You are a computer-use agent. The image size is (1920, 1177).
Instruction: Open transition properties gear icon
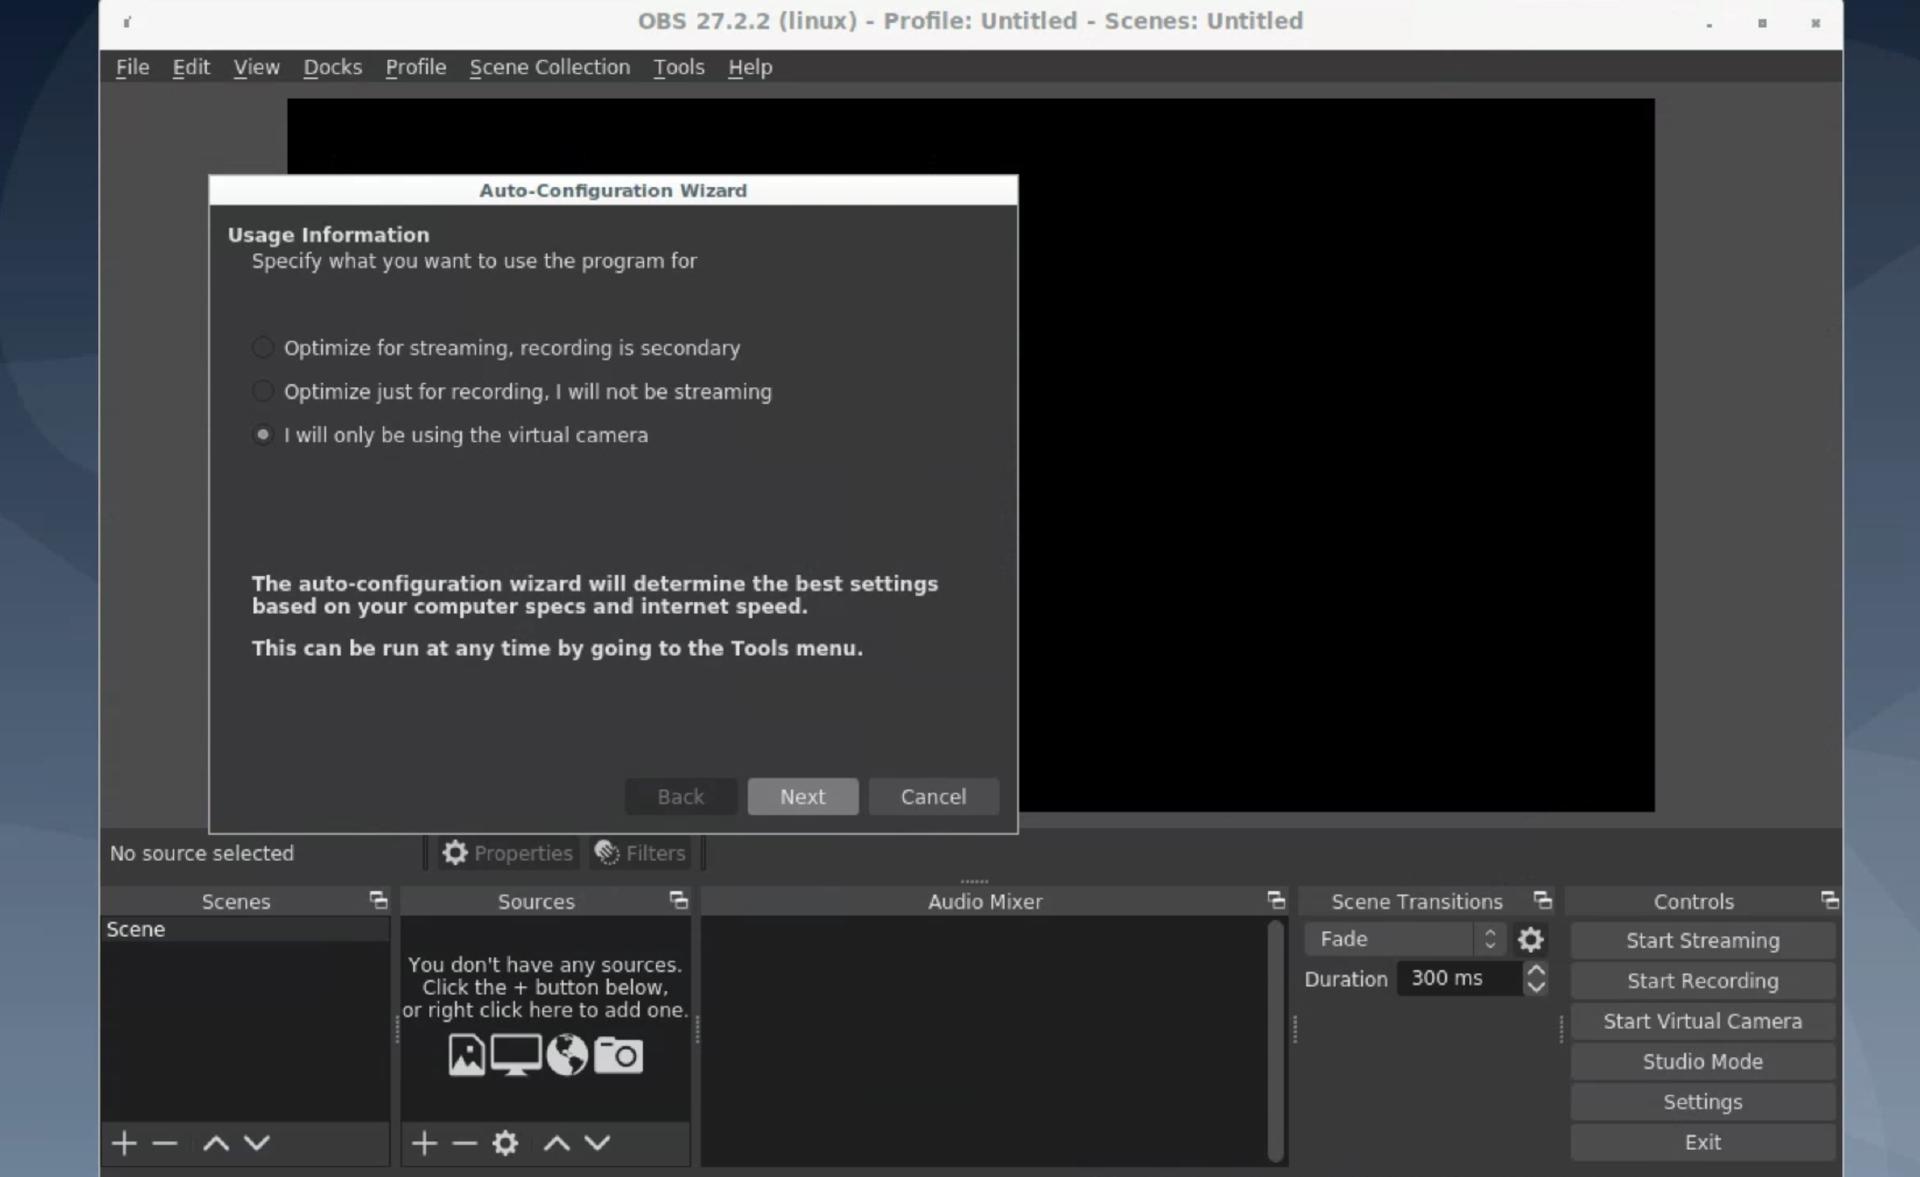pos(1530,940)
